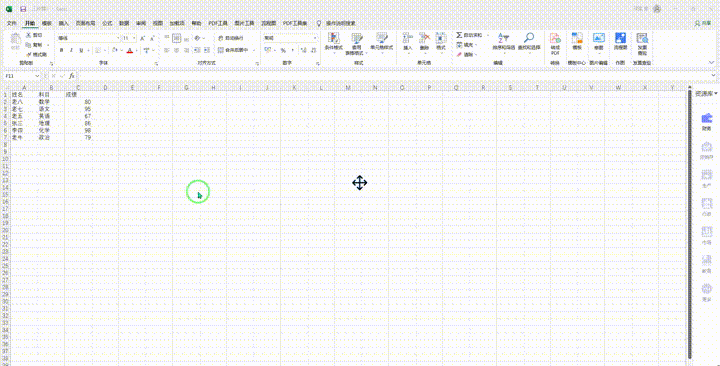This screenshot has height=366, width=720.
Task: Click the Delete cells (删除) icon
Action: [x=424, y=39]
